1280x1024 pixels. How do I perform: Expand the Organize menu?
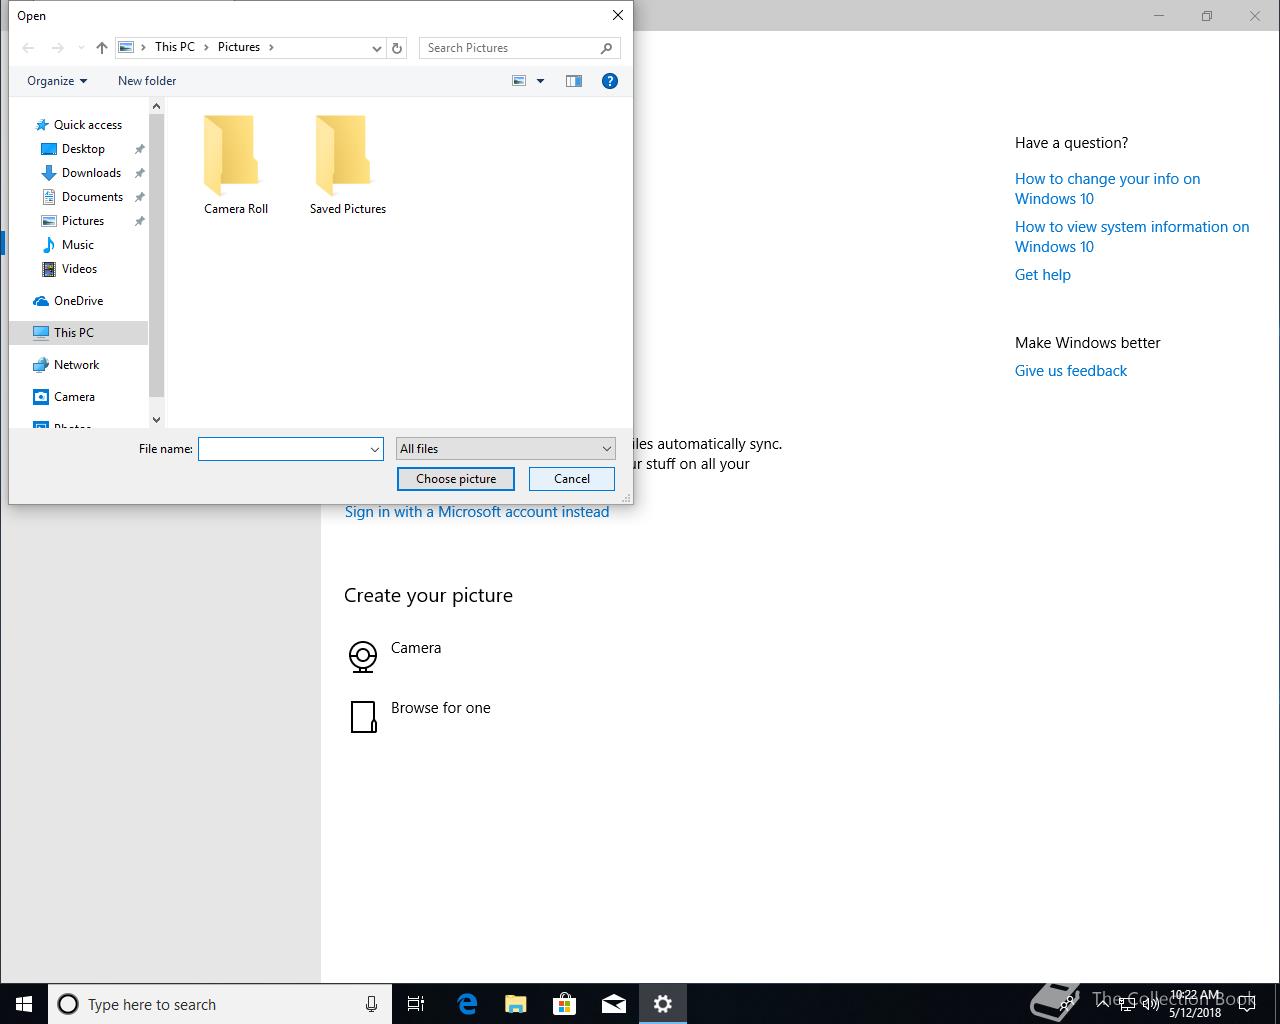(57, 81)
